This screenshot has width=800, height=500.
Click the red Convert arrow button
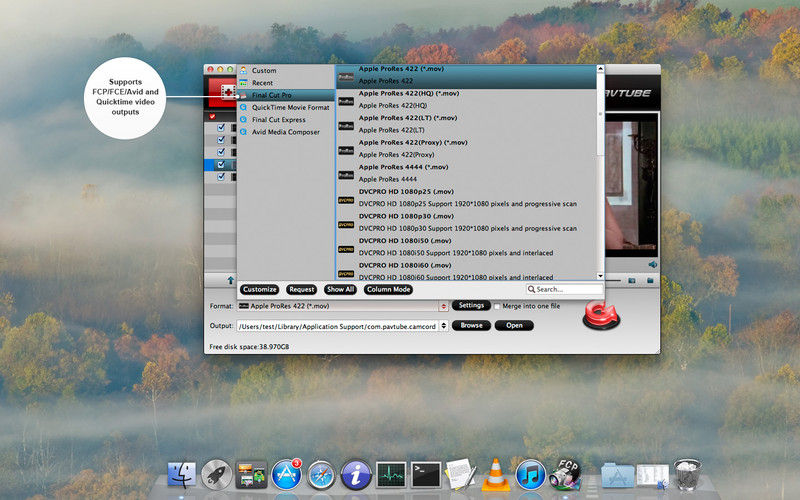601,315
